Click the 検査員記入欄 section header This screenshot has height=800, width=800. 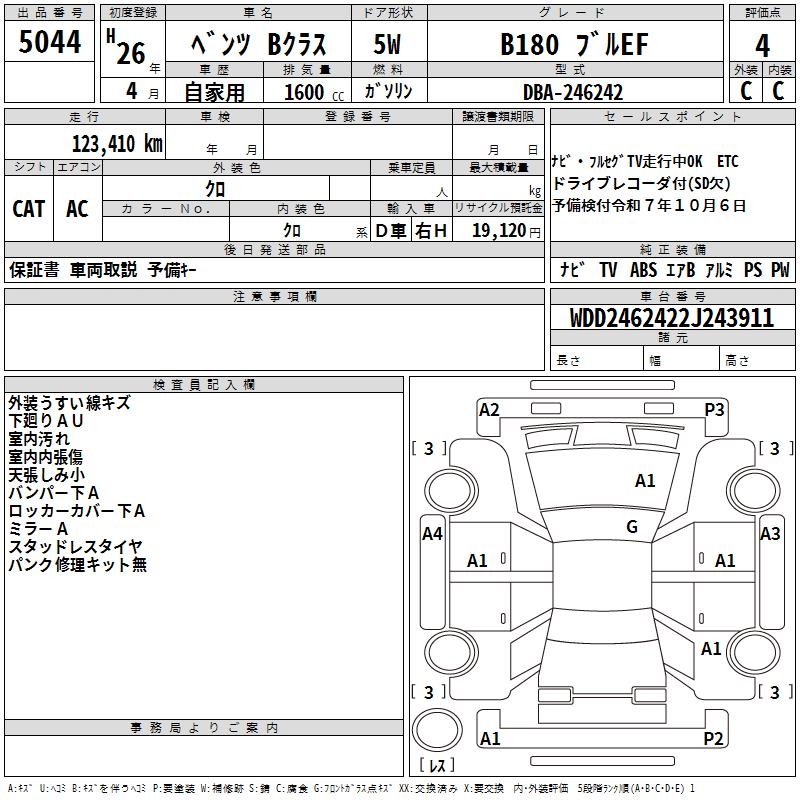click(204, 385)
